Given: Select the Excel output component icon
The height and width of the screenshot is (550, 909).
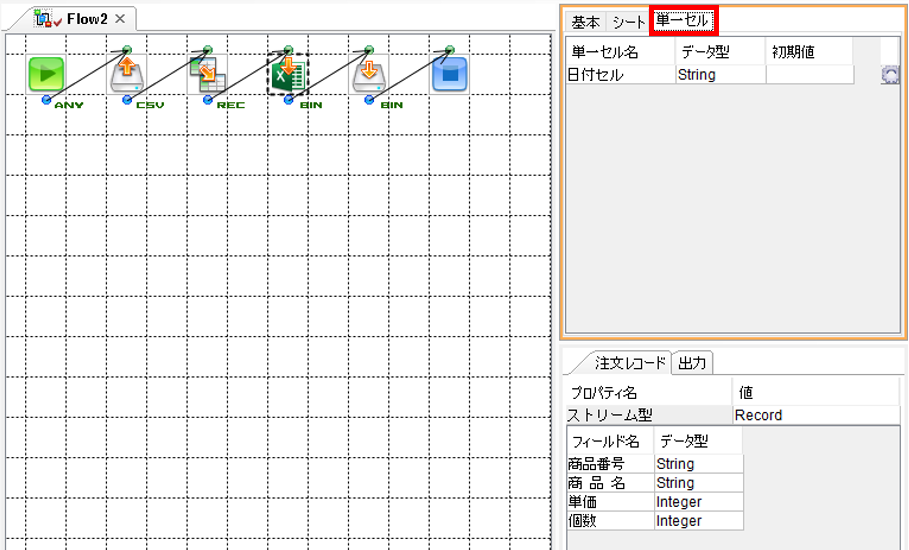Looking at the screenshot, I should click(x=288, y=74).
